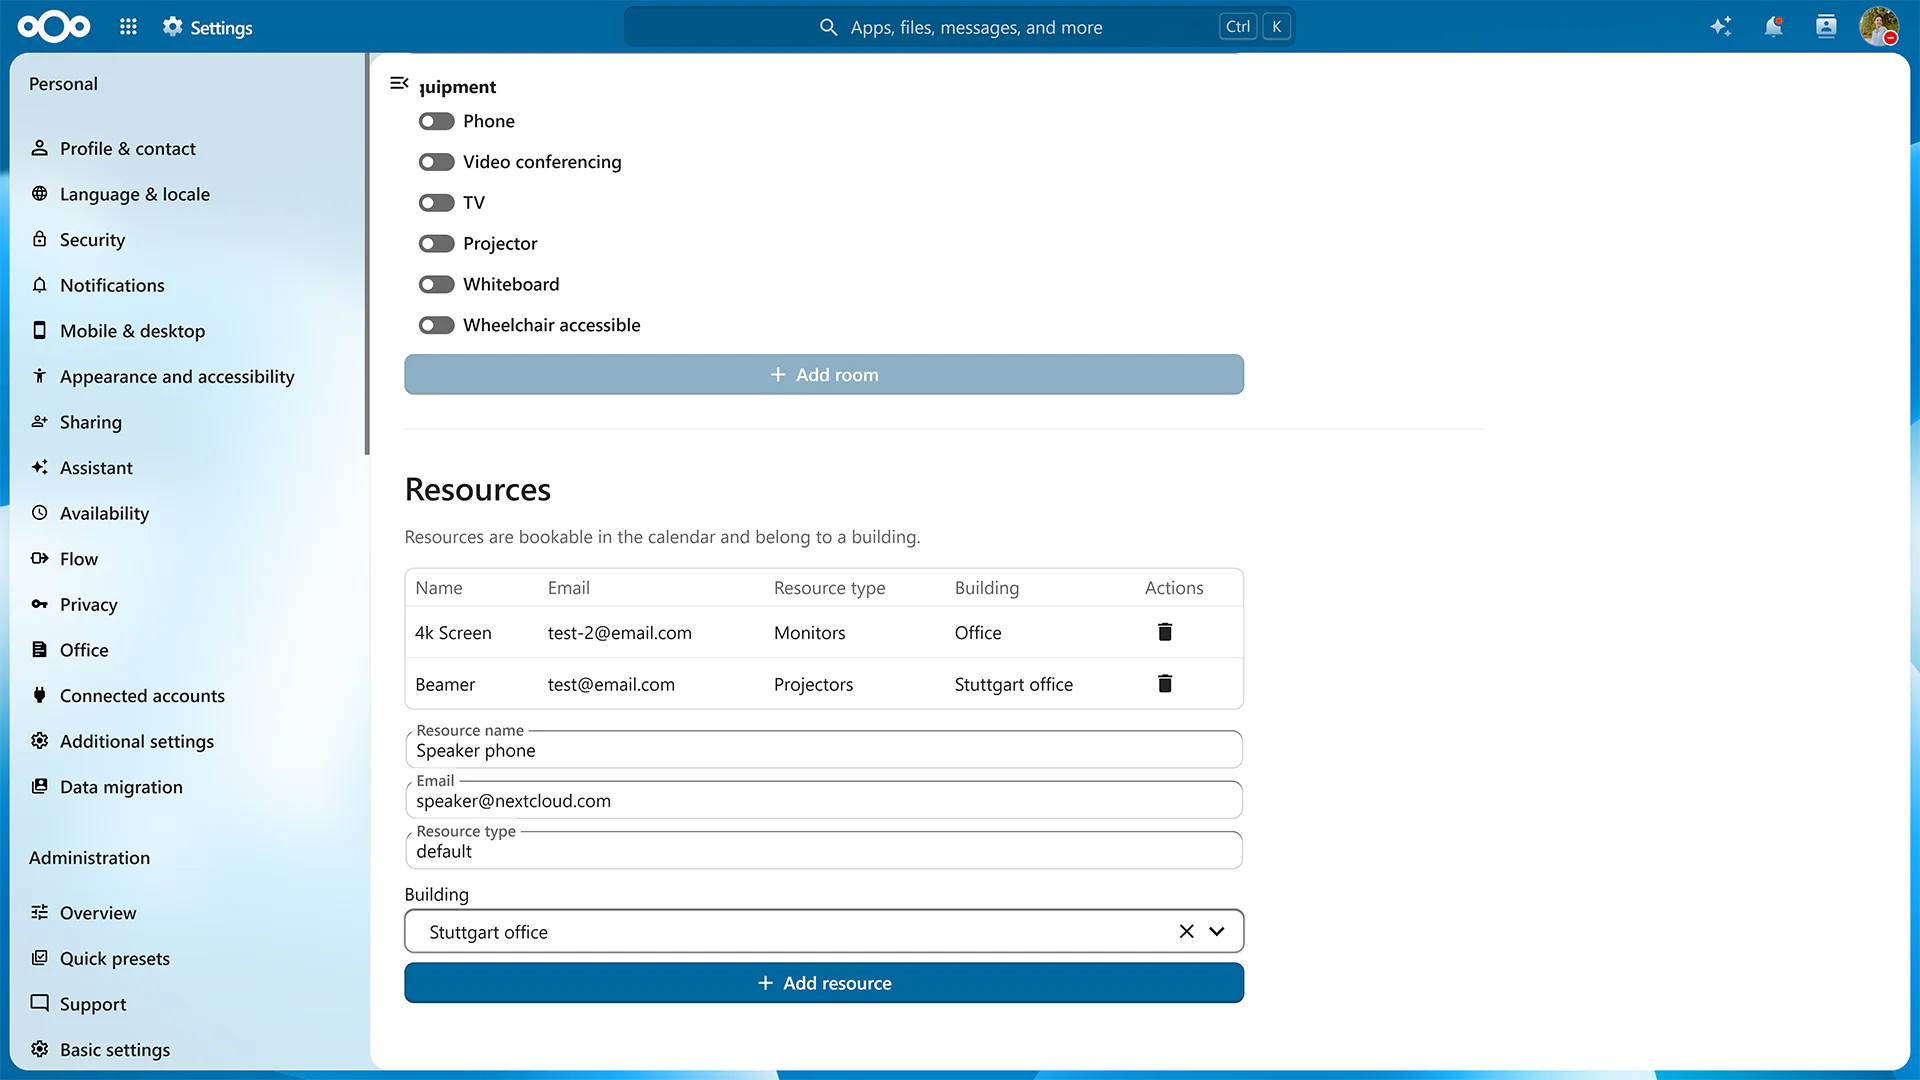
Task: Click the Resource type input field
Action: 824,851
